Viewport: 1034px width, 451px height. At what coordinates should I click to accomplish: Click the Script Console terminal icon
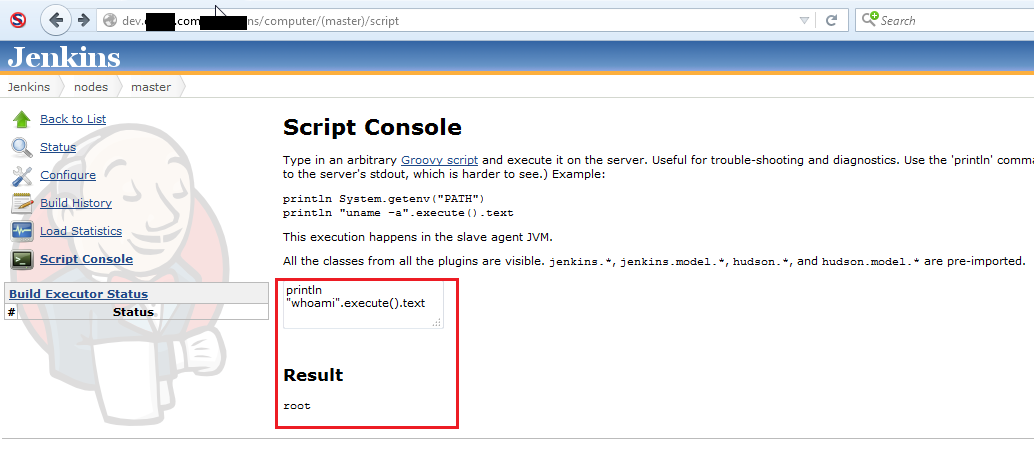point(22,260)
